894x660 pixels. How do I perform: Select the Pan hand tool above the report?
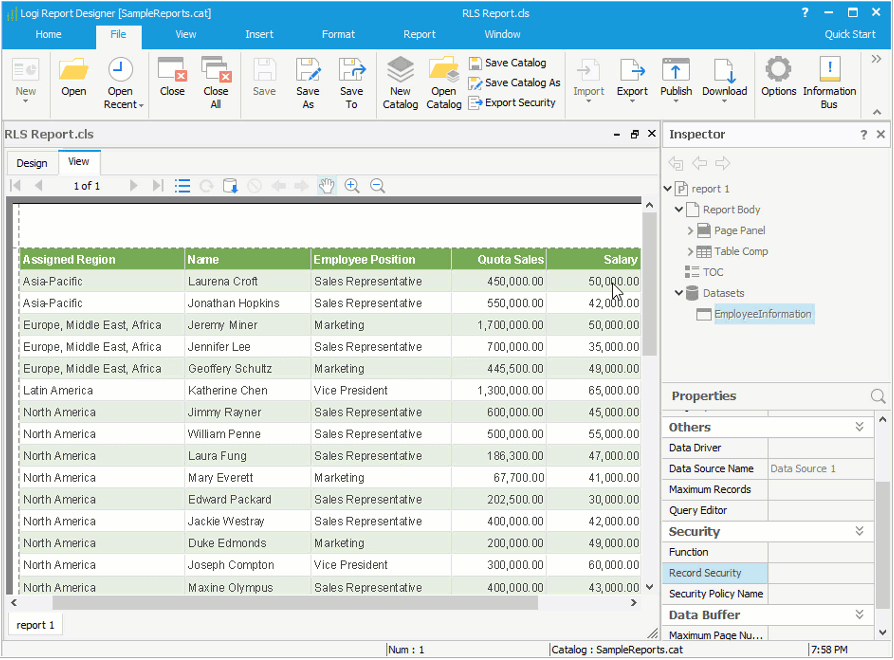[x=327, y=185]
